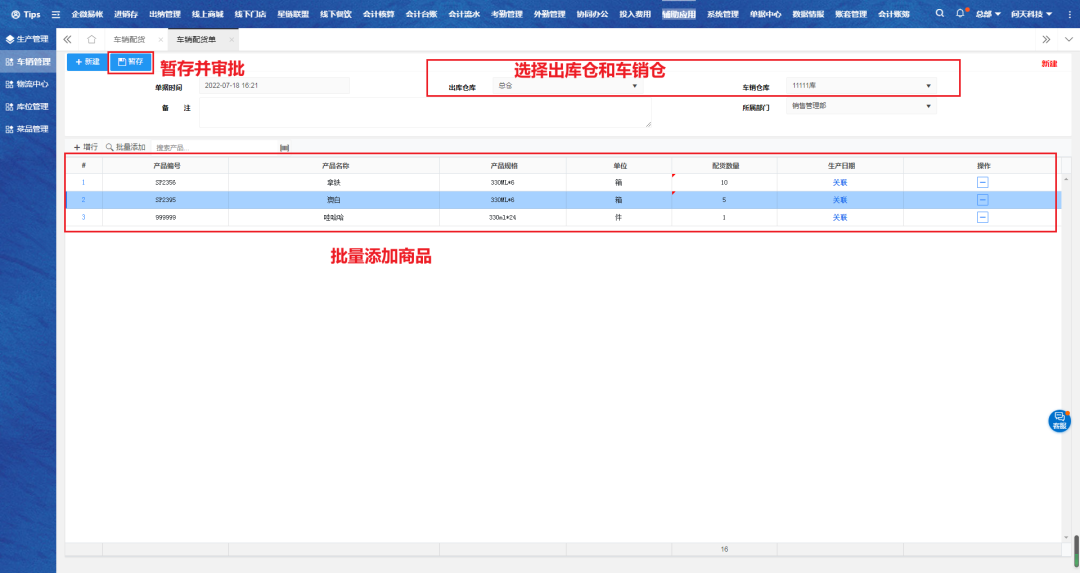1080x573 pixels.
Task: Open the search magnifier in top bar
Action: click(939, 14)
